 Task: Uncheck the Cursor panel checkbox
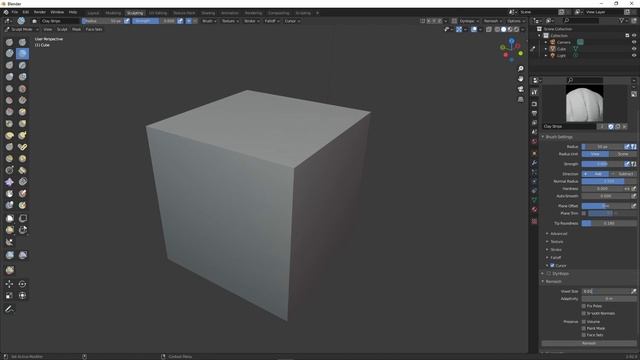tap(552, 265)
